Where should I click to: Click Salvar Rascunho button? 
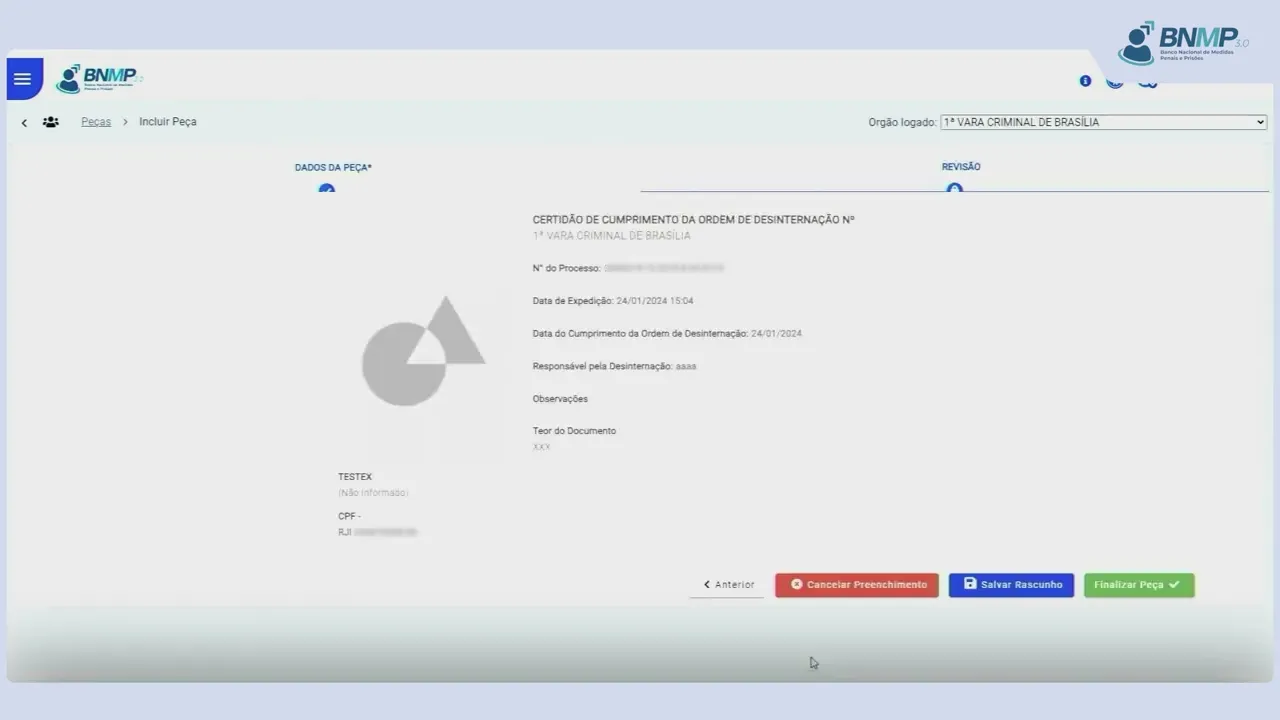pyautogui.click(x=1012, y=585)
